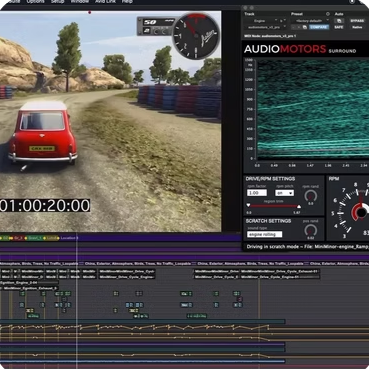The image size is (369, 369).
Task: Select the MiniMinor_Ignition_Exhaust clip
Action: [x=30, y=288]
